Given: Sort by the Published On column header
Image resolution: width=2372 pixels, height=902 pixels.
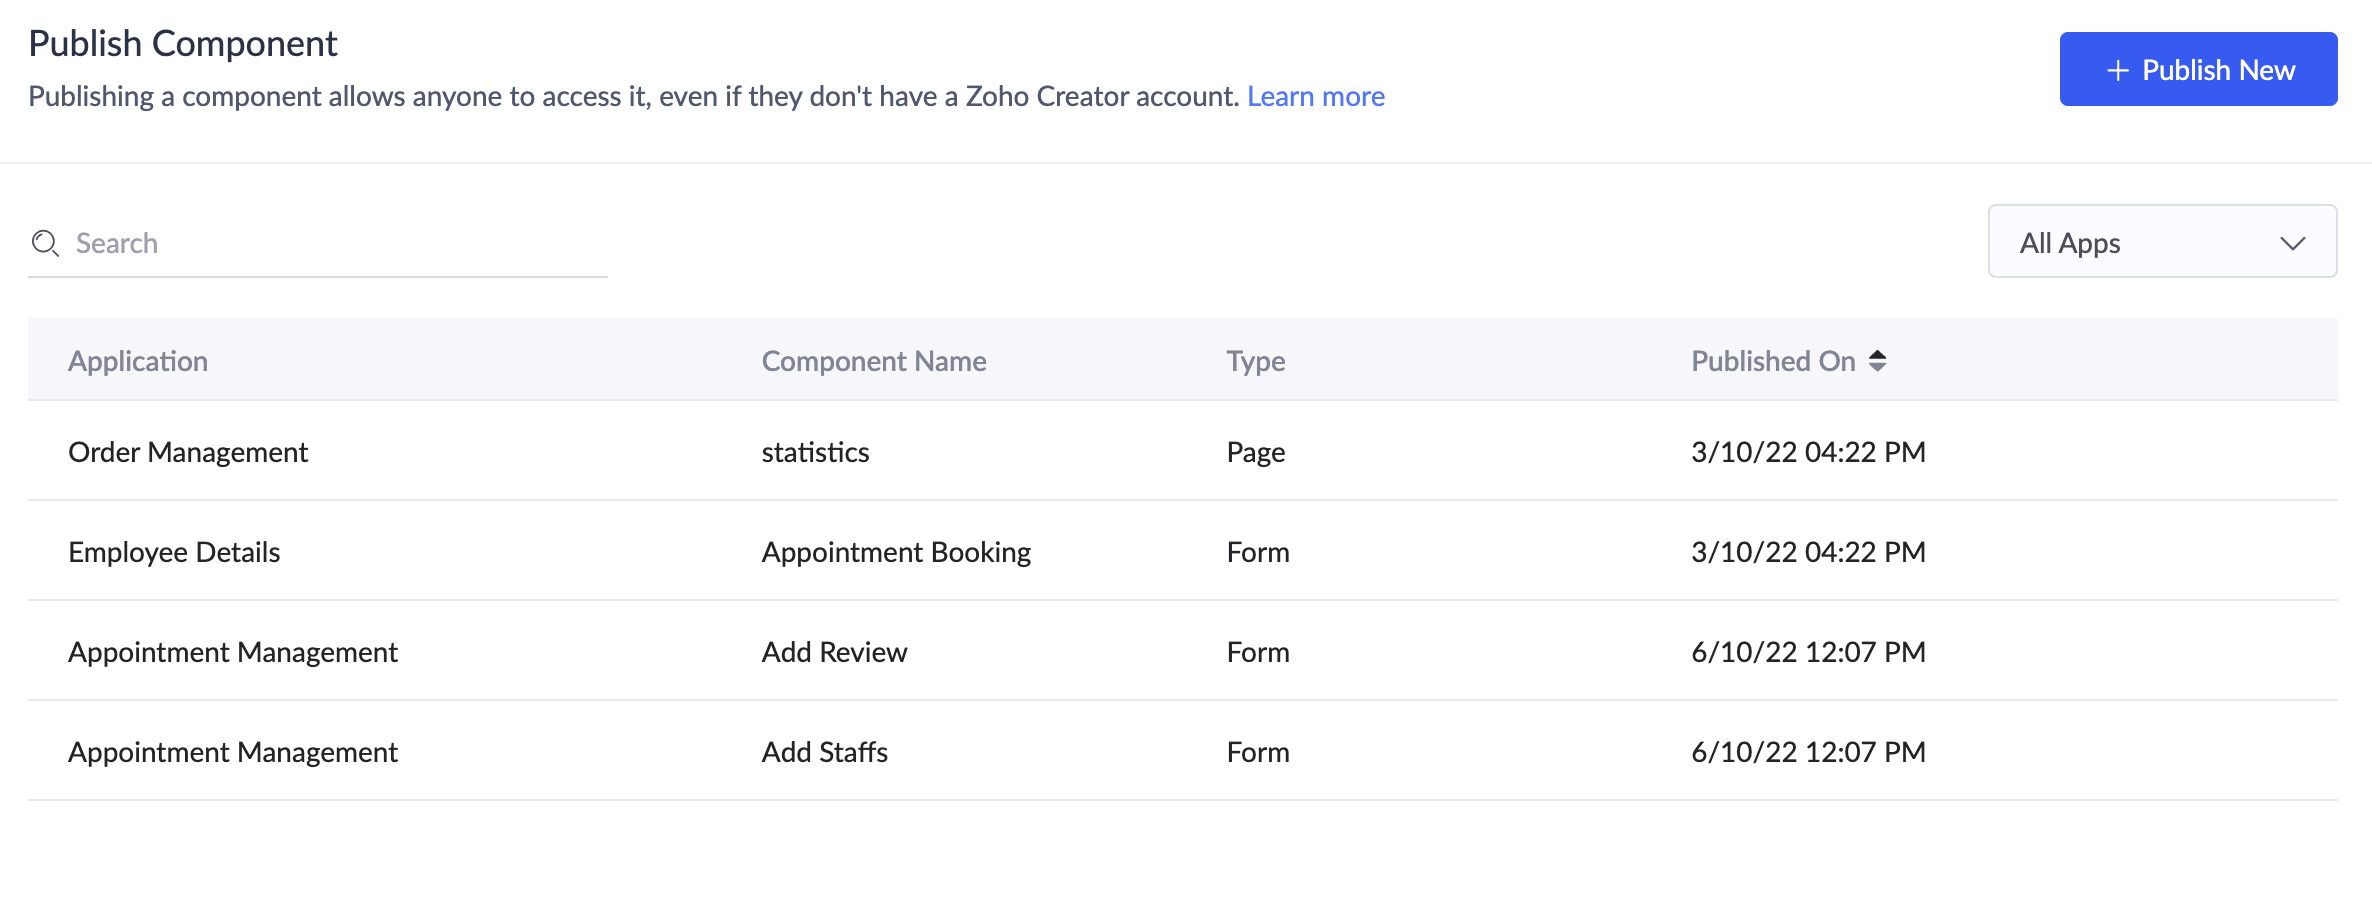Looking at the screenshot, I should pyautogui.click(x=1772, y=361).
